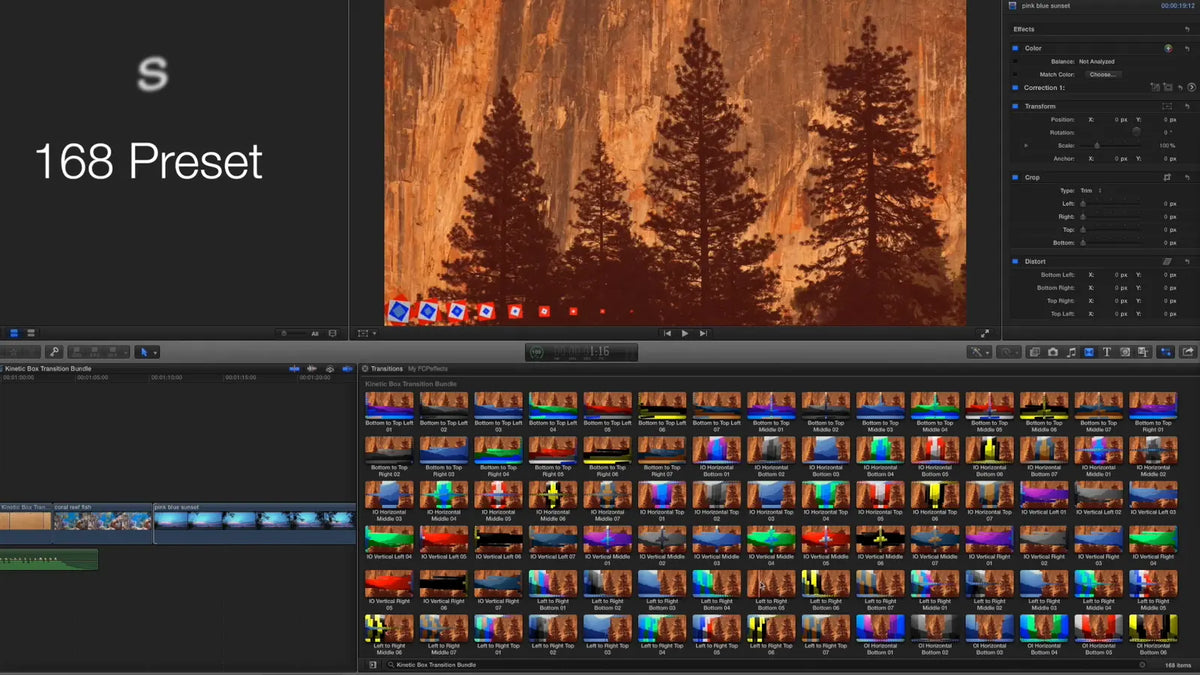Open the Generators browser

tap(1125, 352)
